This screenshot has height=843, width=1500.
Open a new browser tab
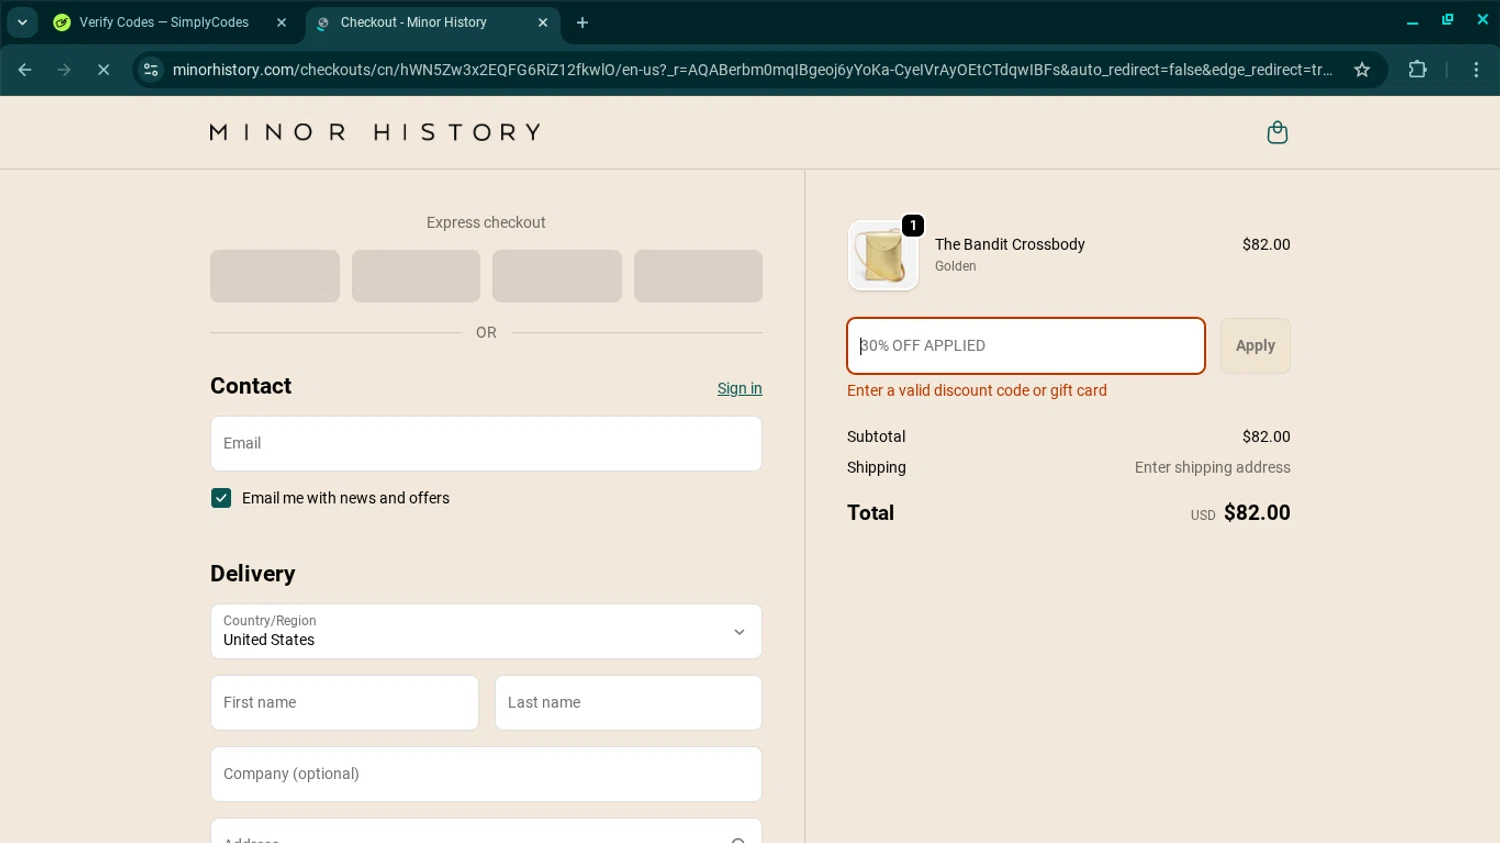(x=582, y=22)
